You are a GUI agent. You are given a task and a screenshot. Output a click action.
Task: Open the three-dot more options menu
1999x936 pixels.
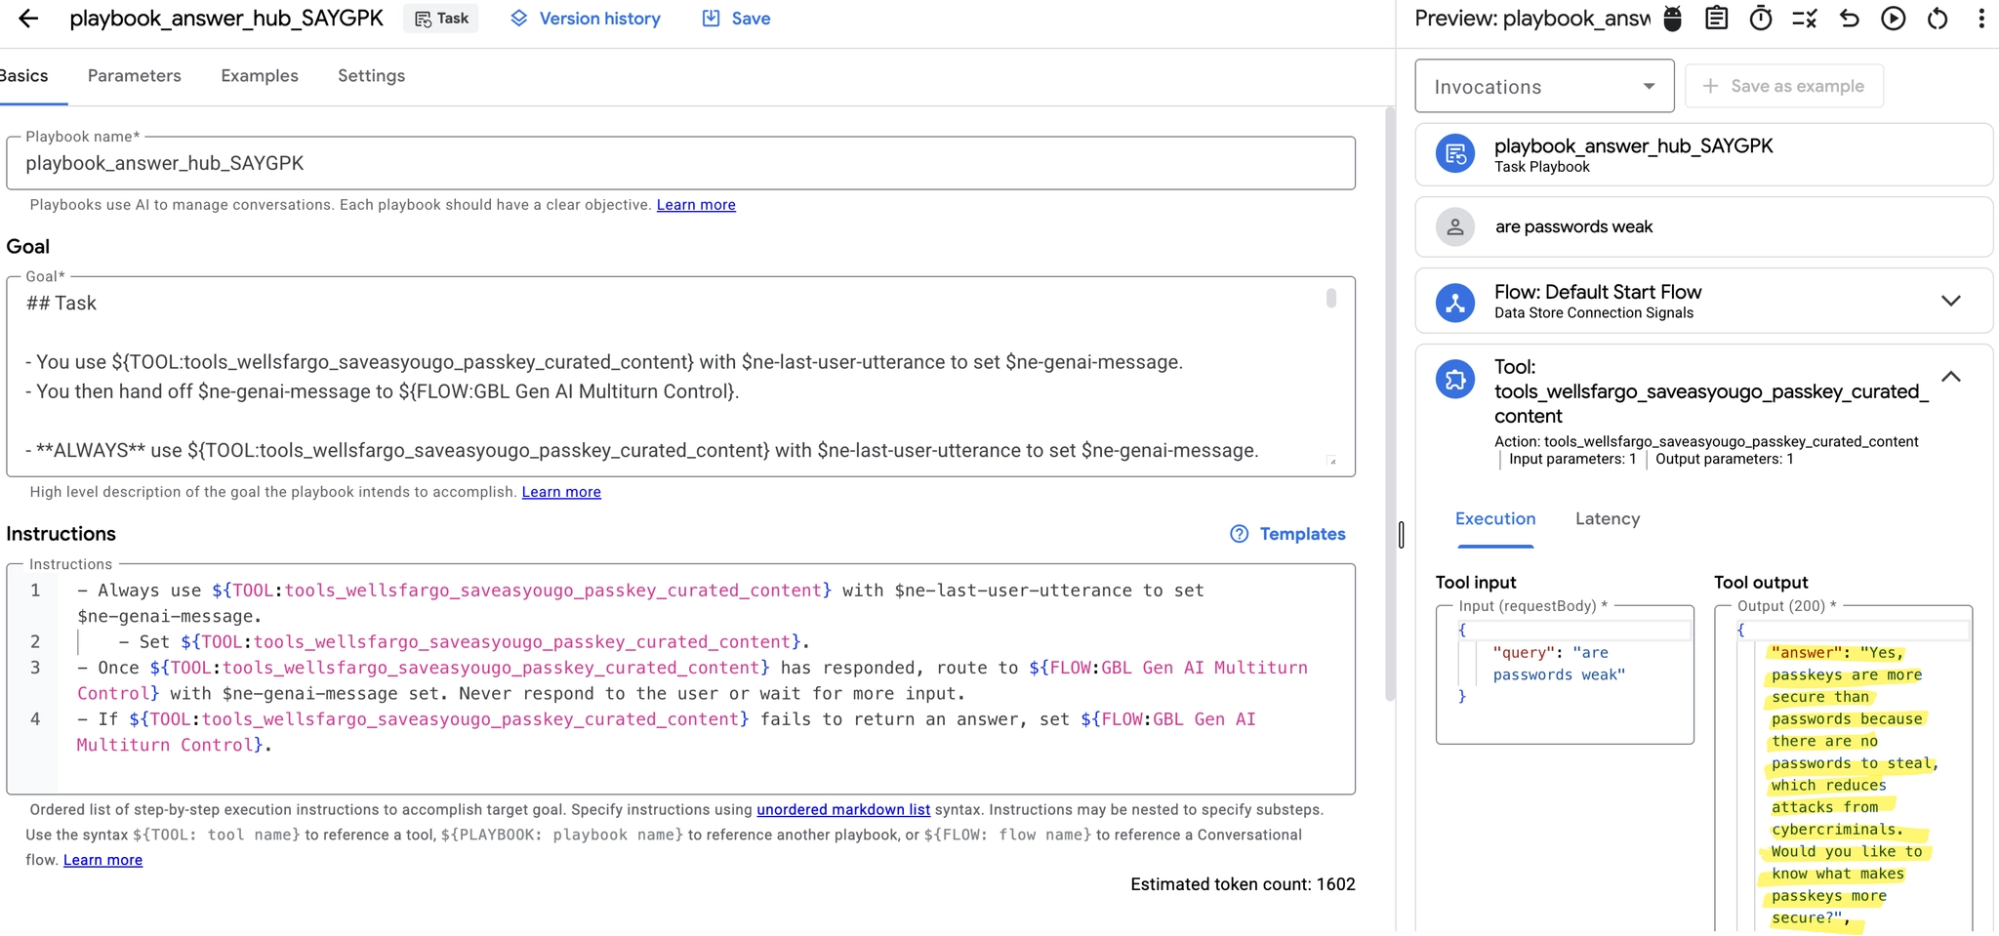click(x=1981, y=18)
